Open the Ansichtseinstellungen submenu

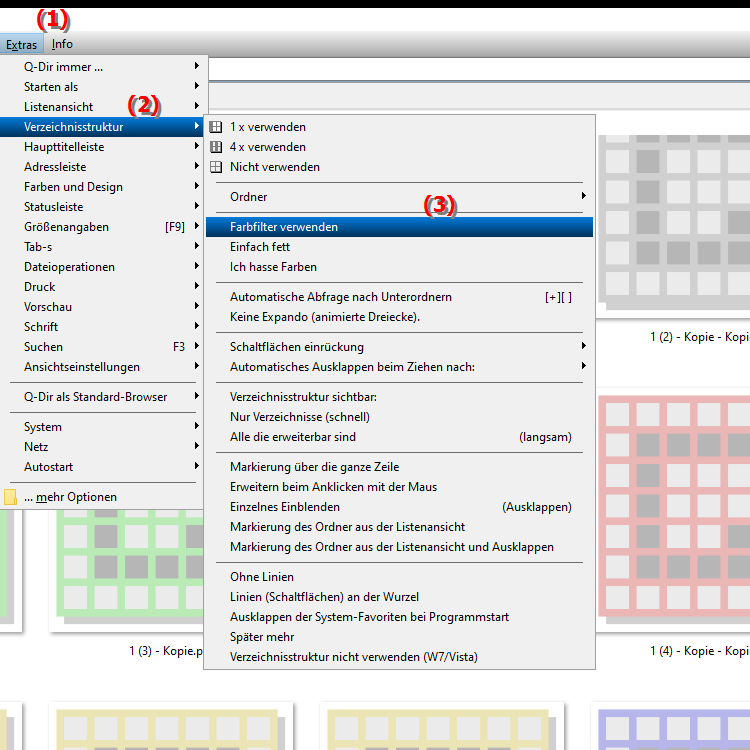click(x=101, y=367)
